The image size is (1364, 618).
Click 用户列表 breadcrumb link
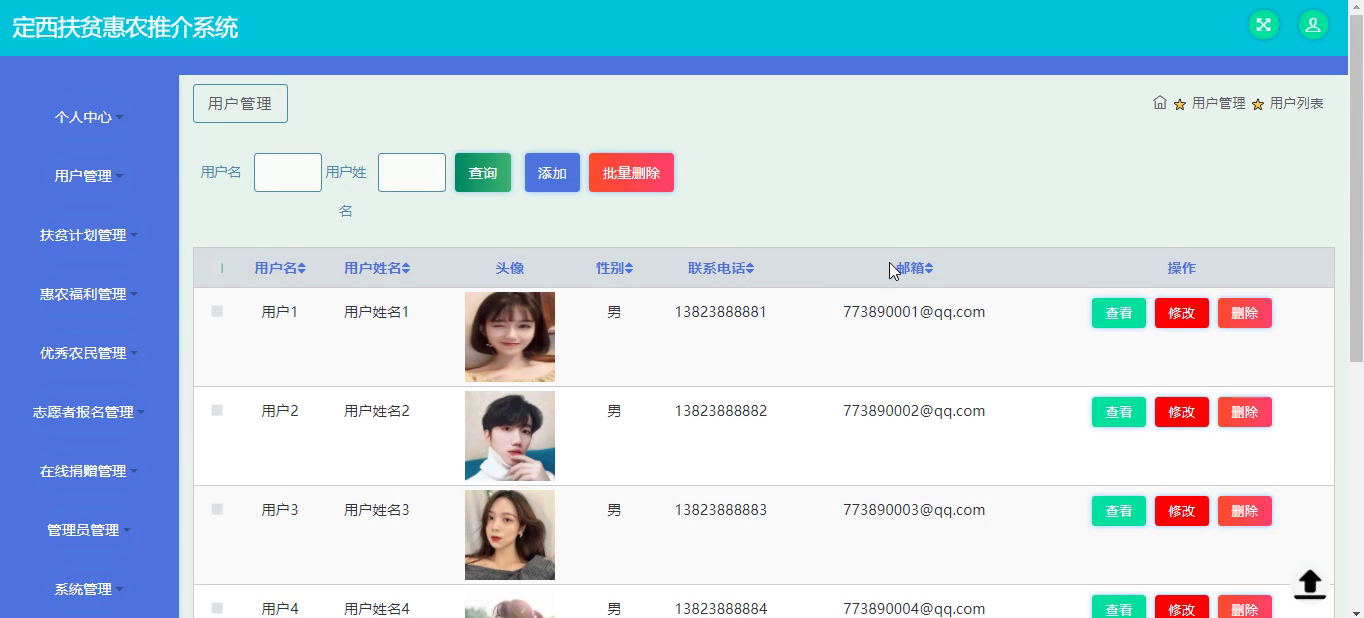(x=1297, y=103)
